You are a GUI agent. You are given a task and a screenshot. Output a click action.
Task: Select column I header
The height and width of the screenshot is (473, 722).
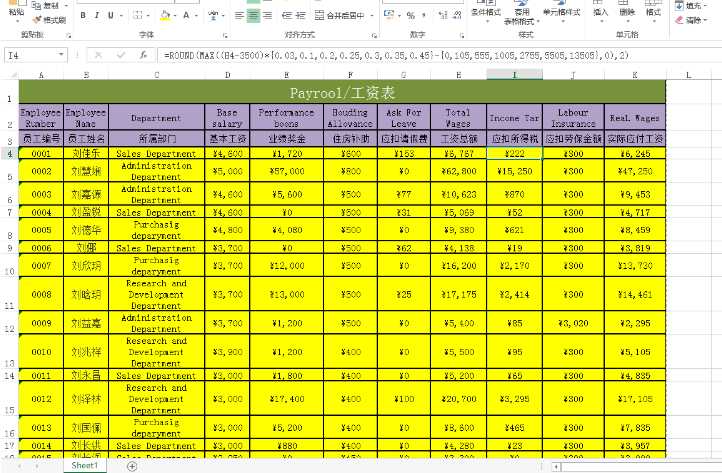tap(514, 75)
